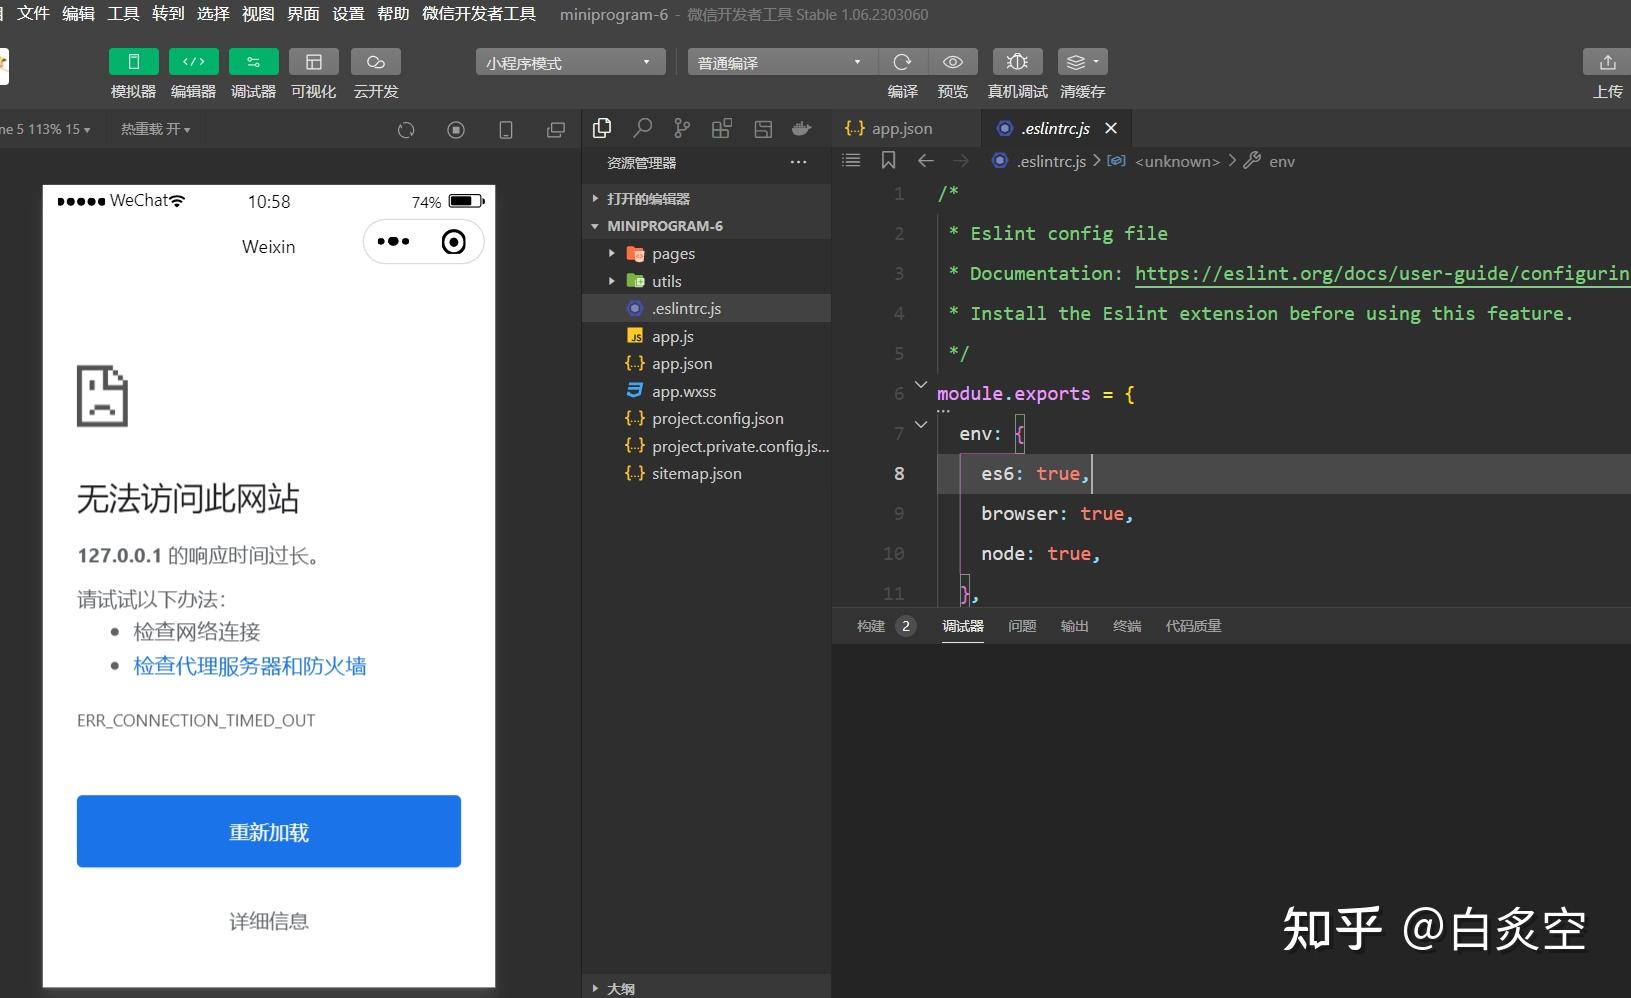The image size is (1631, 998).
Task: Open the 设置 menu
Action: 348,14
